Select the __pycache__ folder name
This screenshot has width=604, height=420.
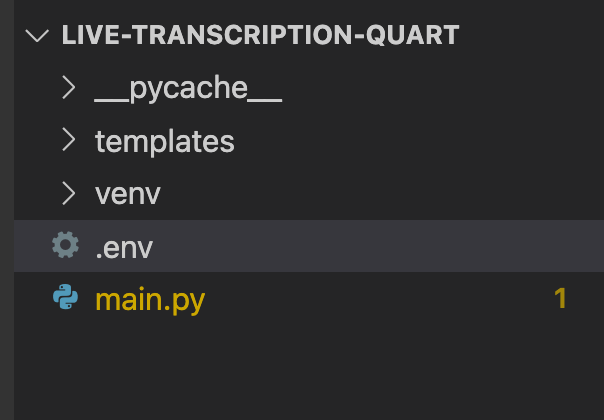tap(188, 89)
